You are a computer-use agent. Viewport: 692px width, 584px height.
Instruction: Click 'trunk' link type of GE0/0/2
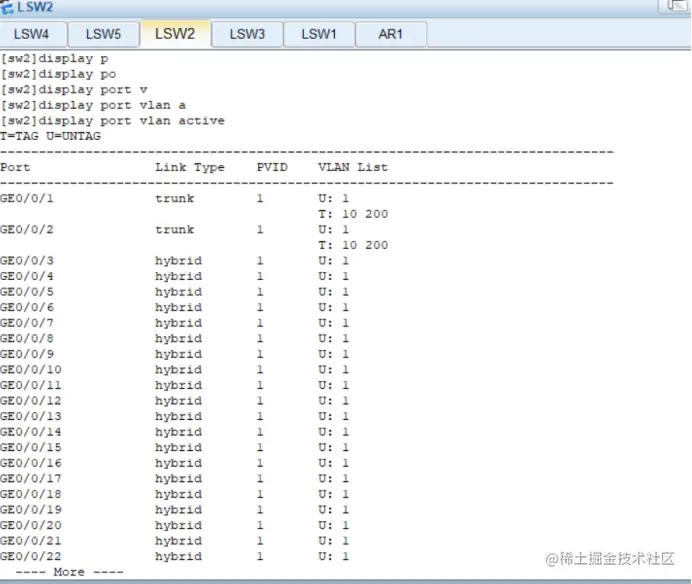click(x=174, y=230)
